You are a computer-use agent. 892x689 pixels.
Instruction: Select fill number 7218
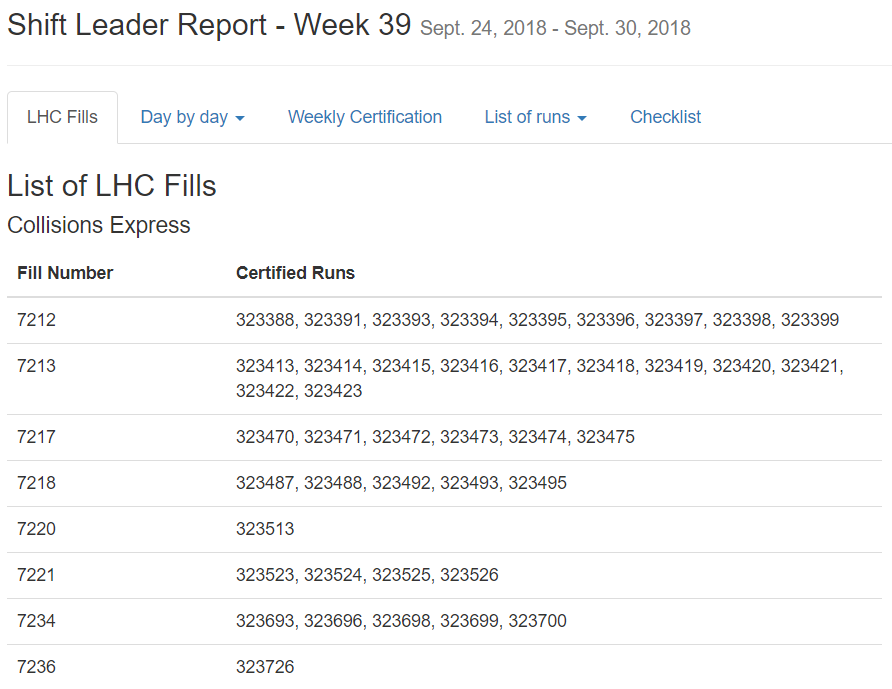36,483
